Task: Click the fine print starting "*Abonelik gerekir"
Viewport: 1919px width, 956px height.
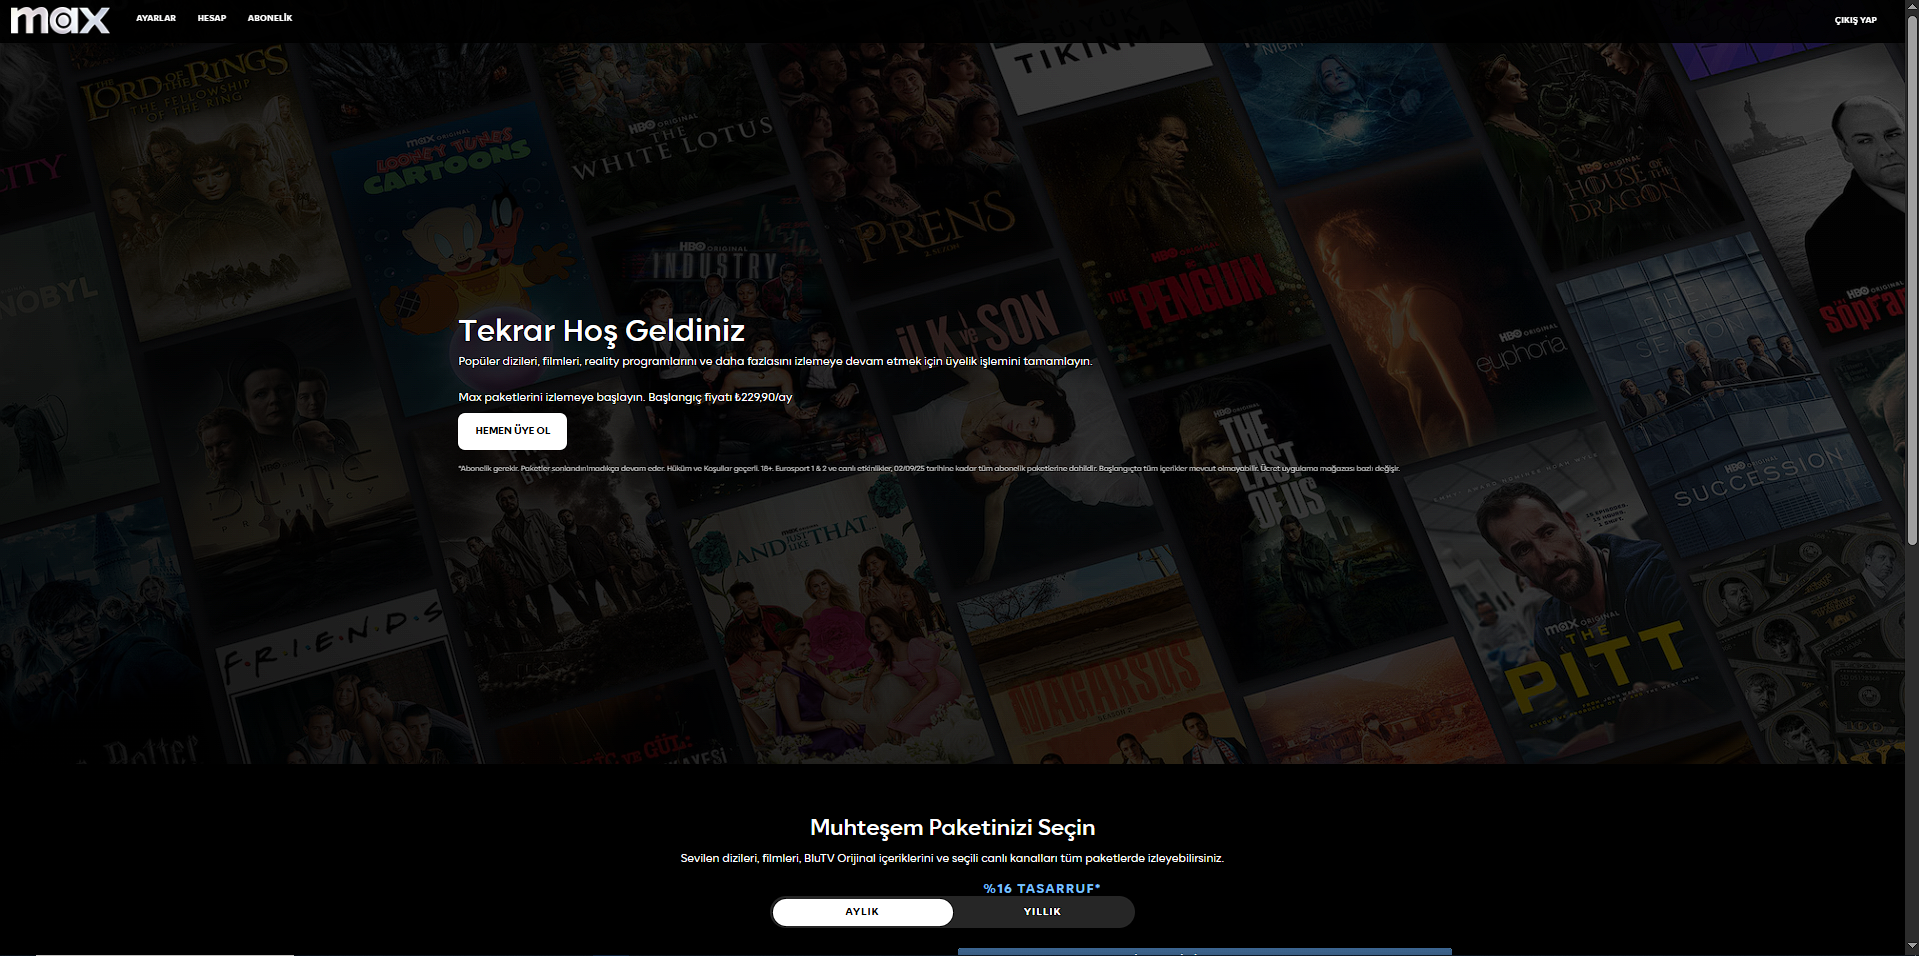Action: click(x=928, y=468)
